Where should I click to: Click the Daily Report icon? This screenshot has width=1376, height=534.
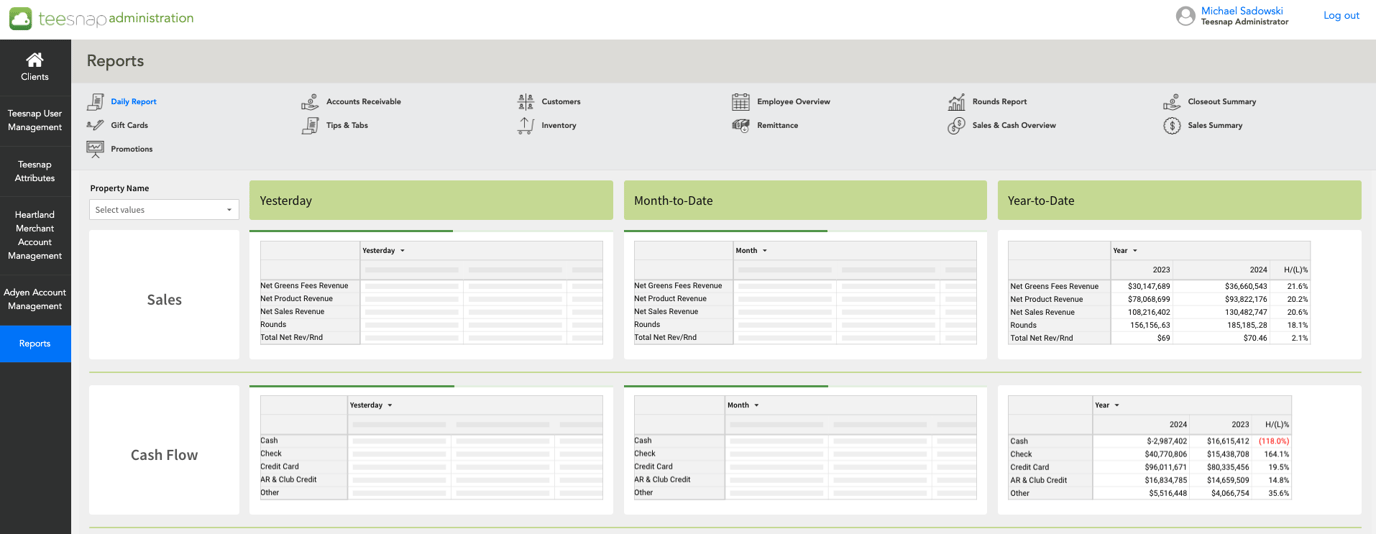click(95, 102)
